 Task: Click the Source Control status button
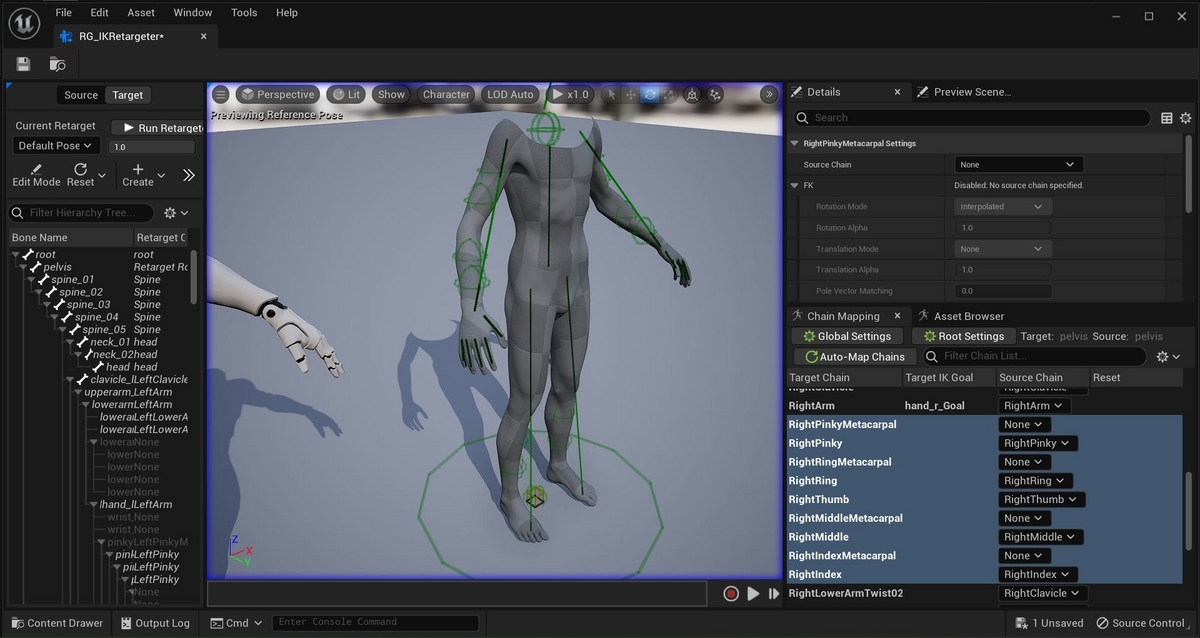(x=1140, y=623)
